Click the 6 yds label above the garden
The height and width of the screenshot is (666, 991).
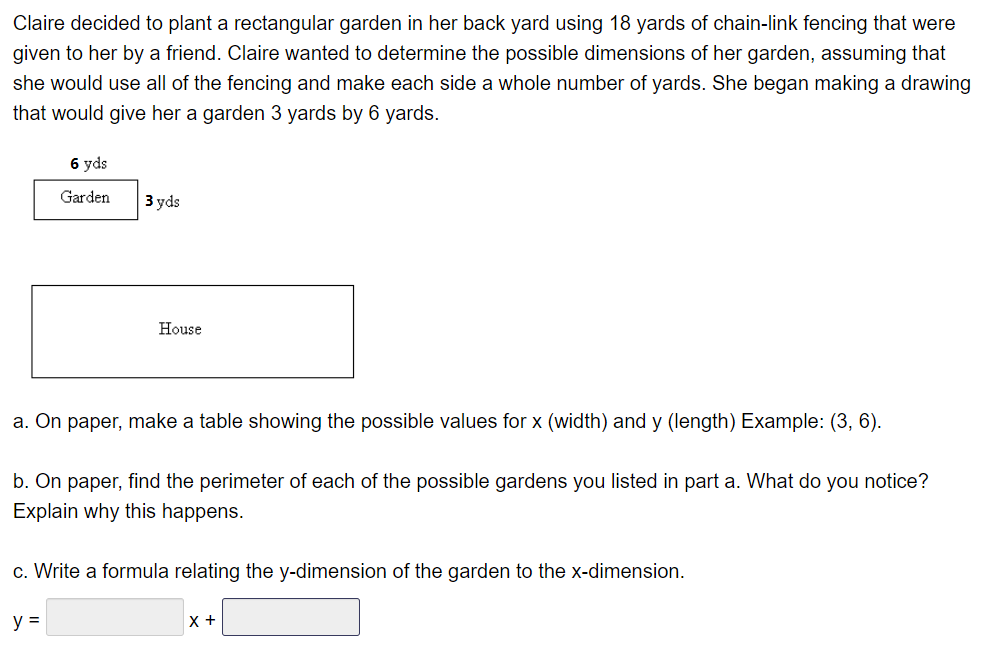89,163
